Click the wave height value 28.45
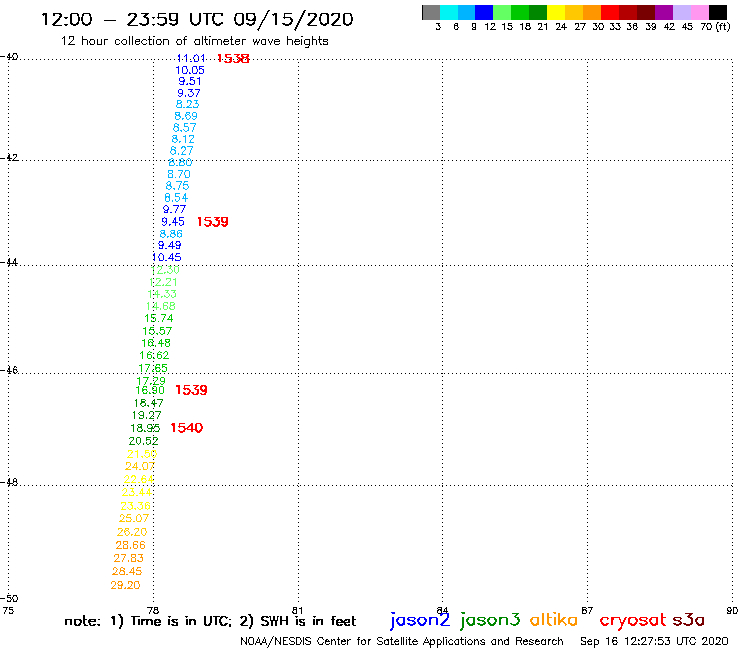This screenshot has width=740, height=650. click(x=127, y=571)
